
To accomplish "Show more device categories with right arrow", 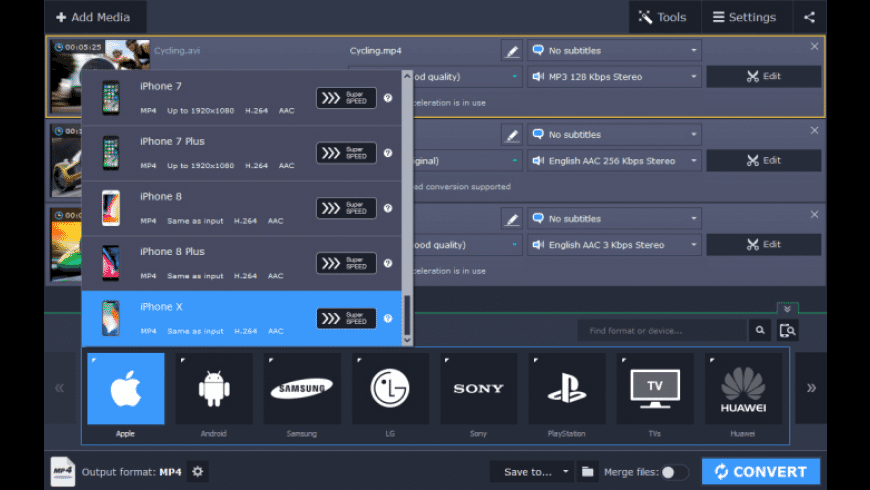I will (x=811, y=388).
